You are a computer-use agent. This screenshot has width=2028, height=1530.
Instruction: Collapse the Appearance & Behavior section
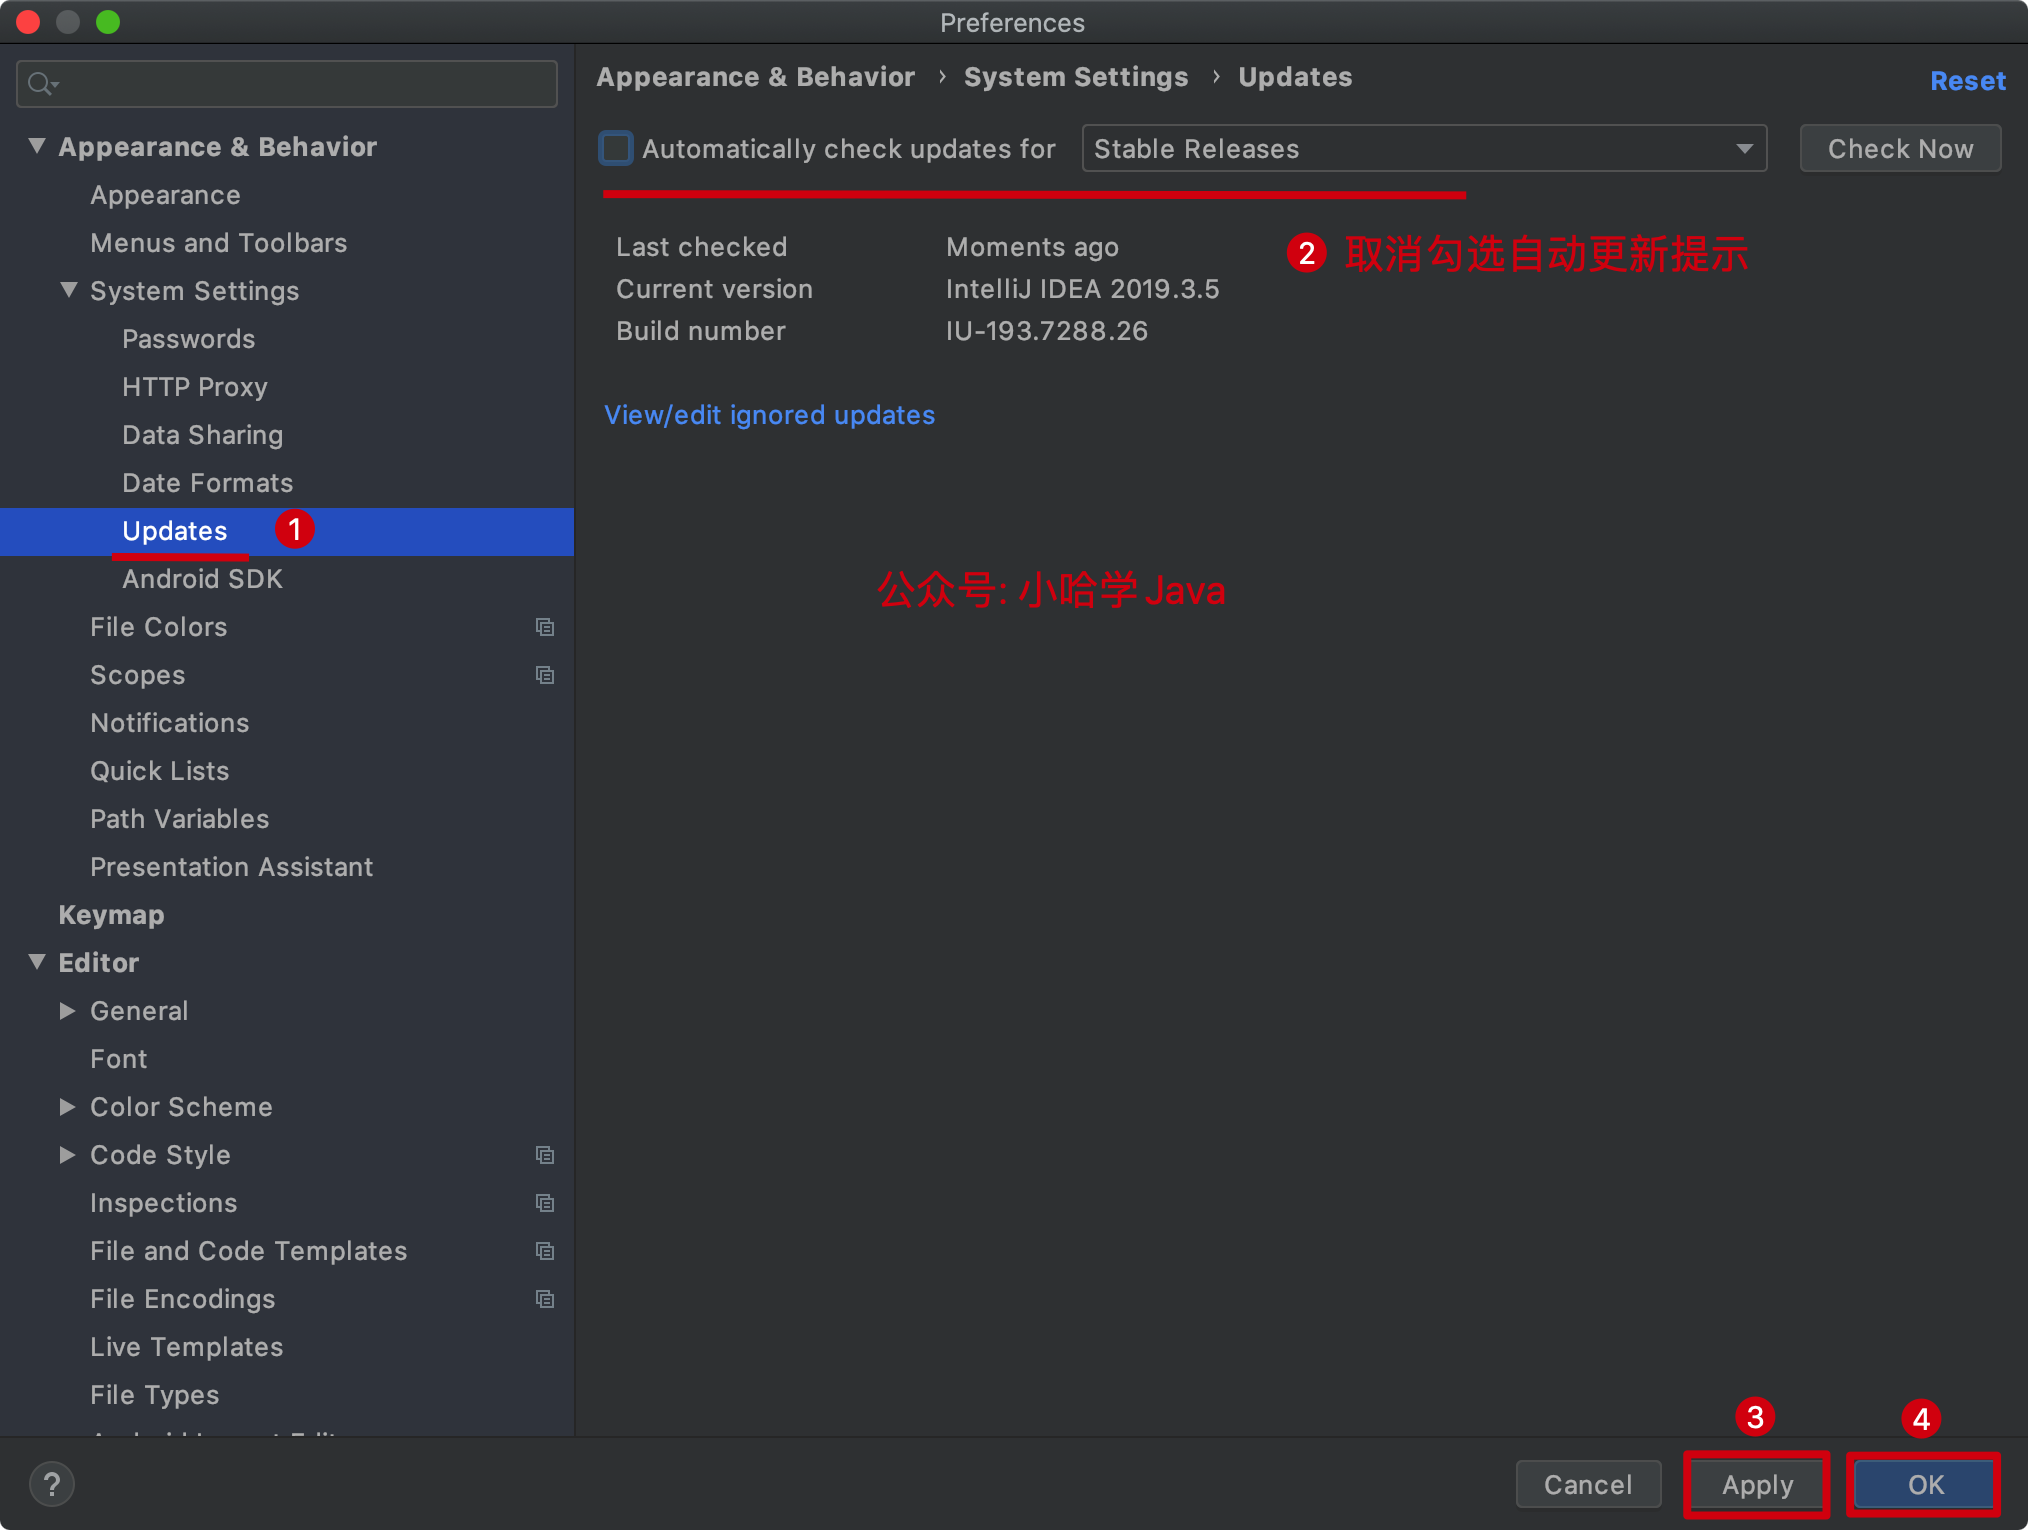(37, 146)
